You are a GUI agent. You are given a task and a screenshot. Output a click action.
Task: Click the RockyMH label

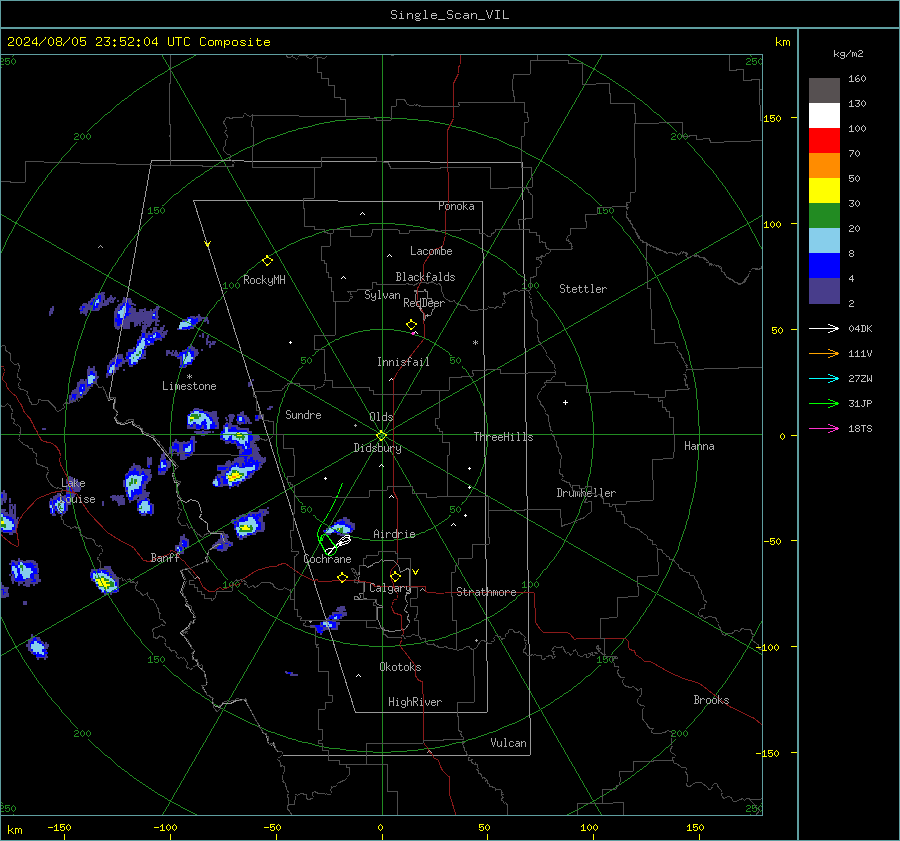[x=264, y=280]
